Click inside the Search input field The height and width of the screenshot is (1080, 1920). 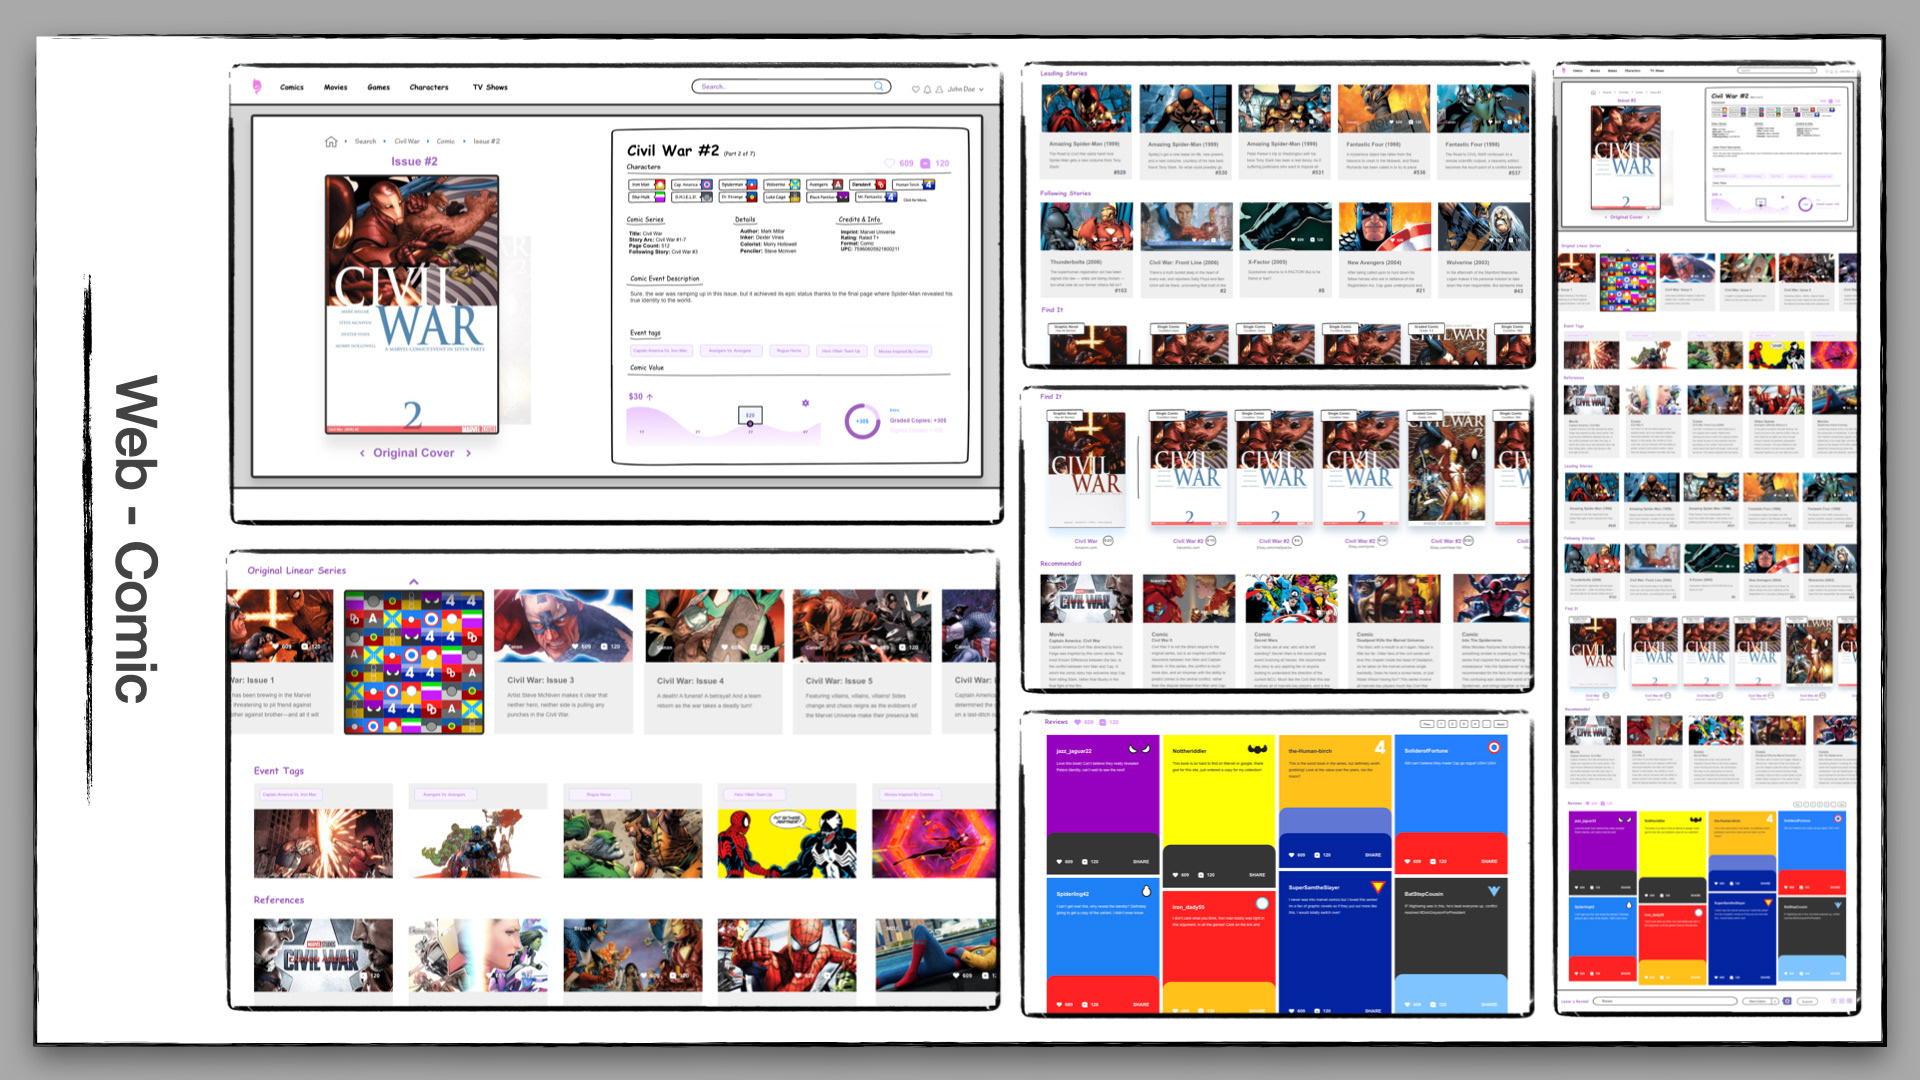pyautogui.click(x=780, y=87)
